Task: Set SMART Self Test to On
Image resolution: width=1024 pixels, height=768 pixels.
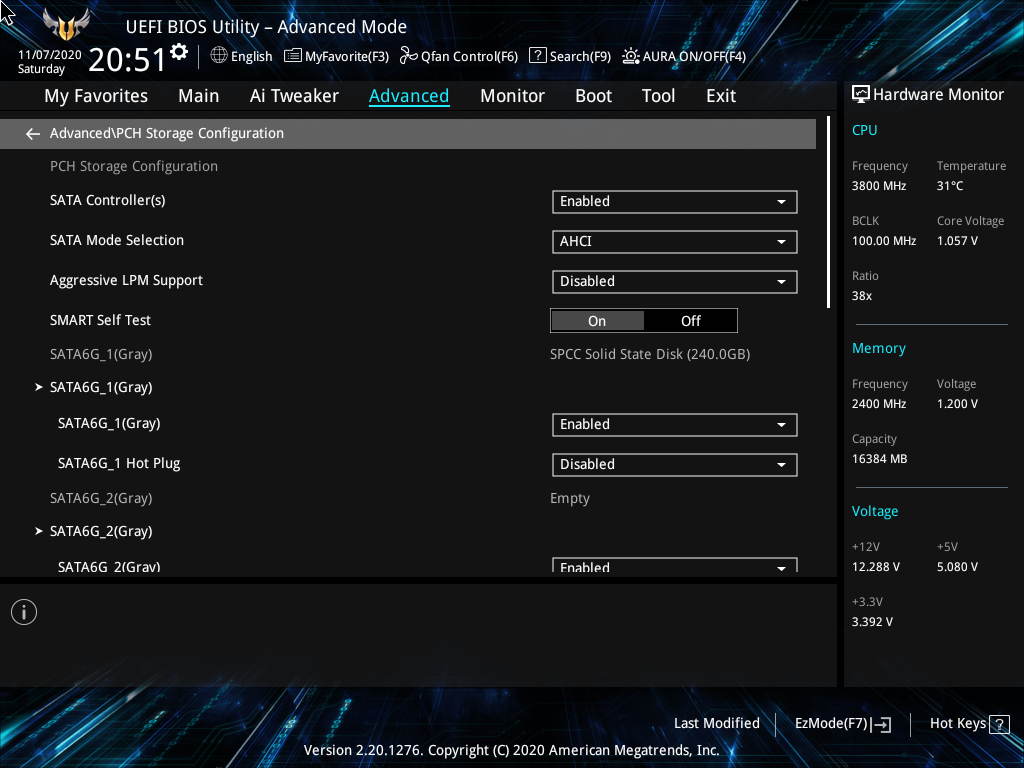Action: tap(597, 321)
